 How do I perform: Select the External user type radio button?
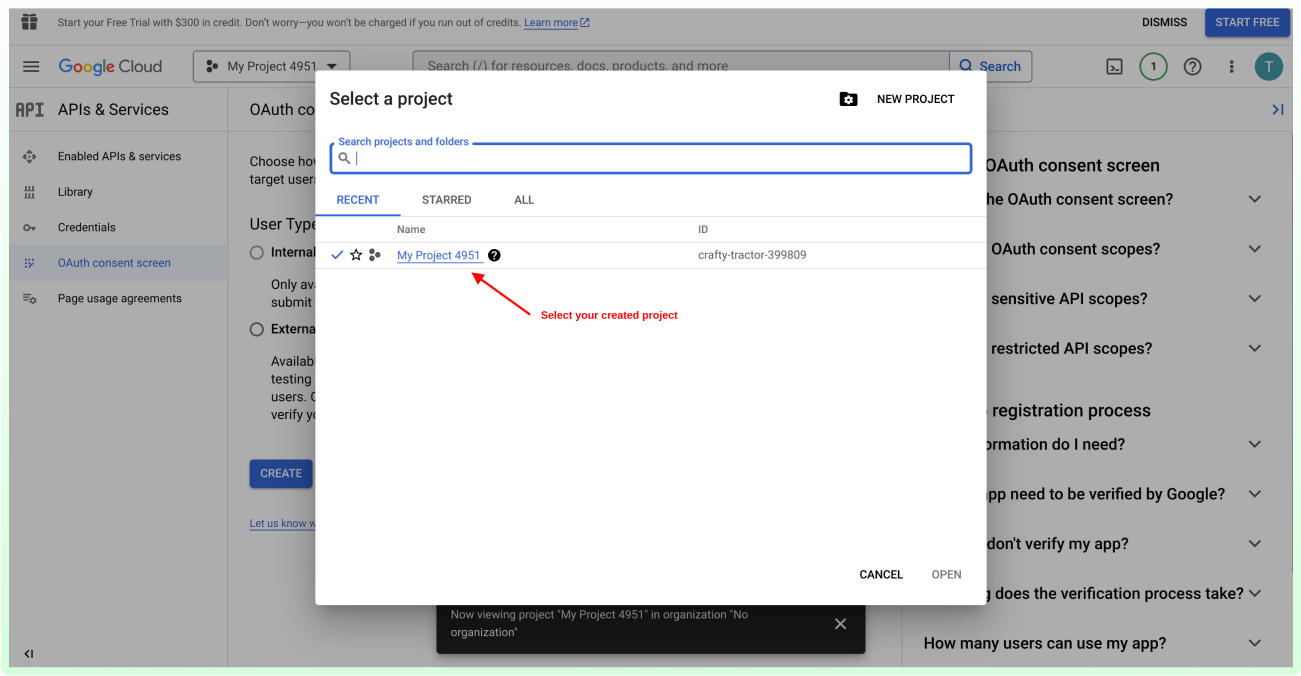[x=256, y=328]
